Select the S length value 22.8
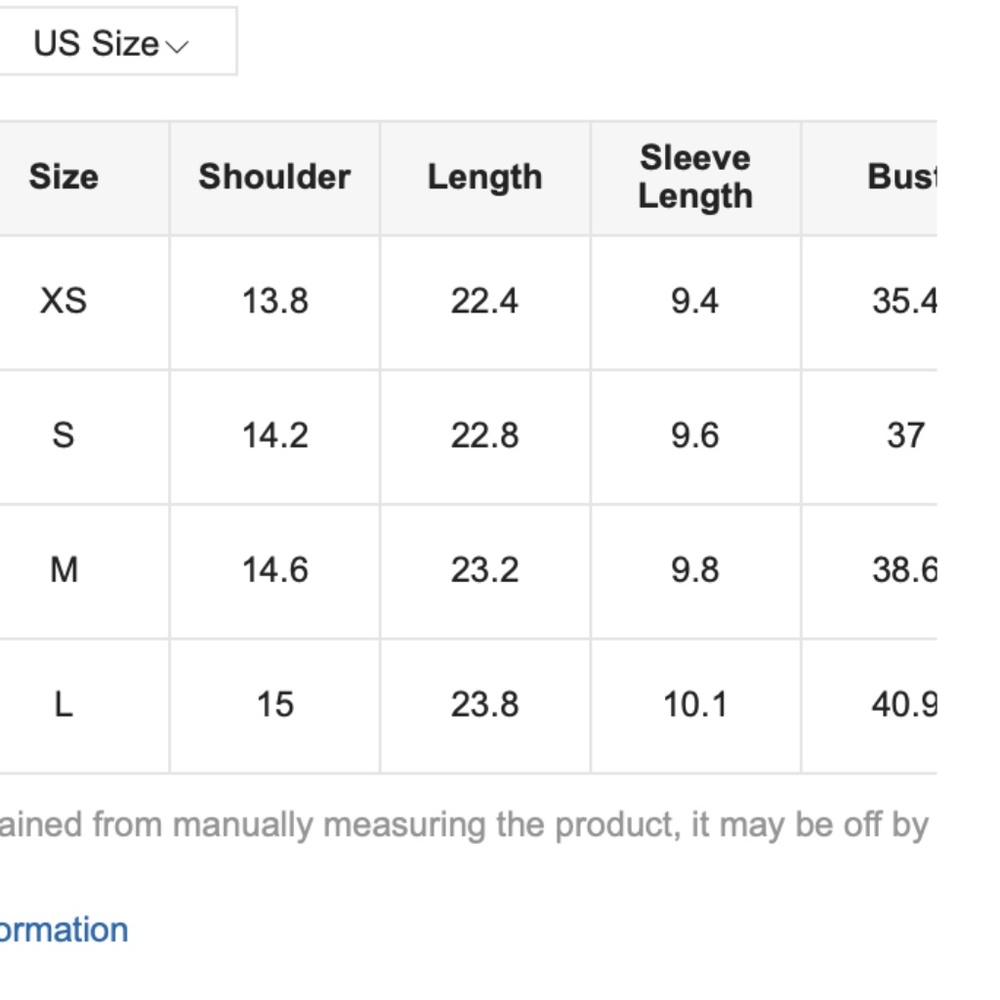The height and width of the screenshot is (1000, 1000). coord(484,435)
